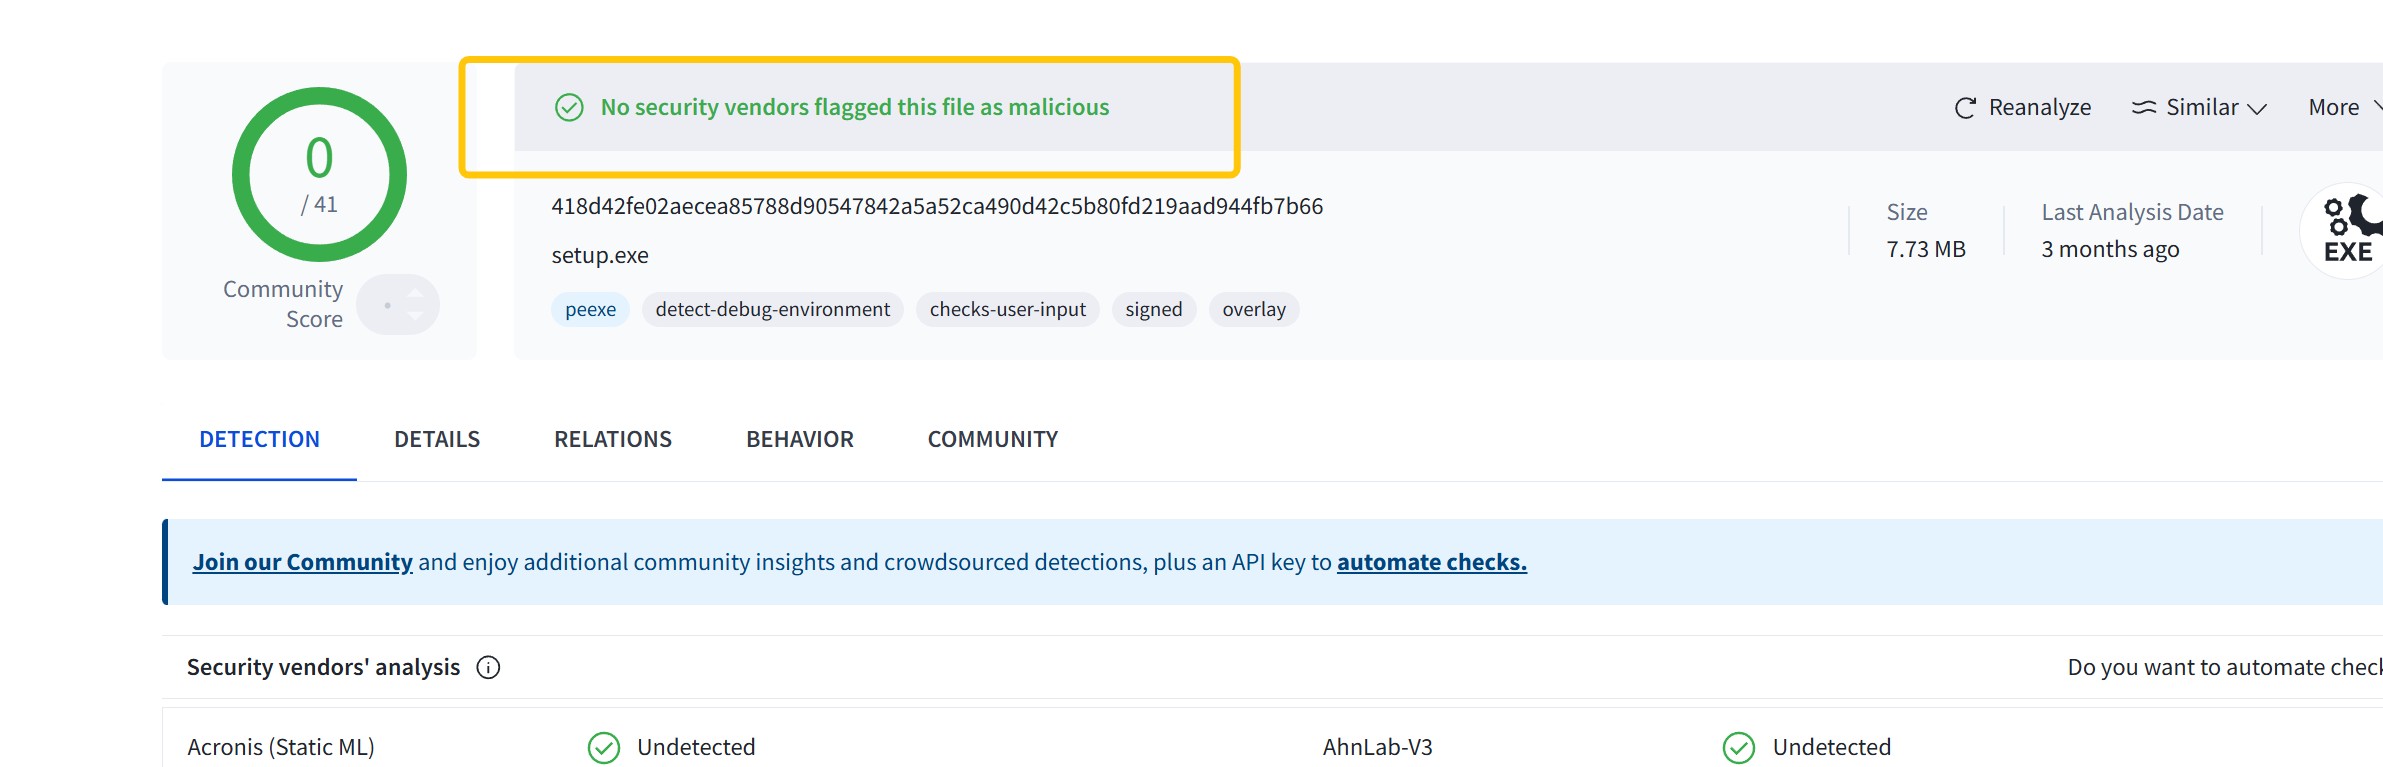The width and height of the screenshot is (2383, 767).
Task: Follow the Join our Community link
Action: coord(302,562)
